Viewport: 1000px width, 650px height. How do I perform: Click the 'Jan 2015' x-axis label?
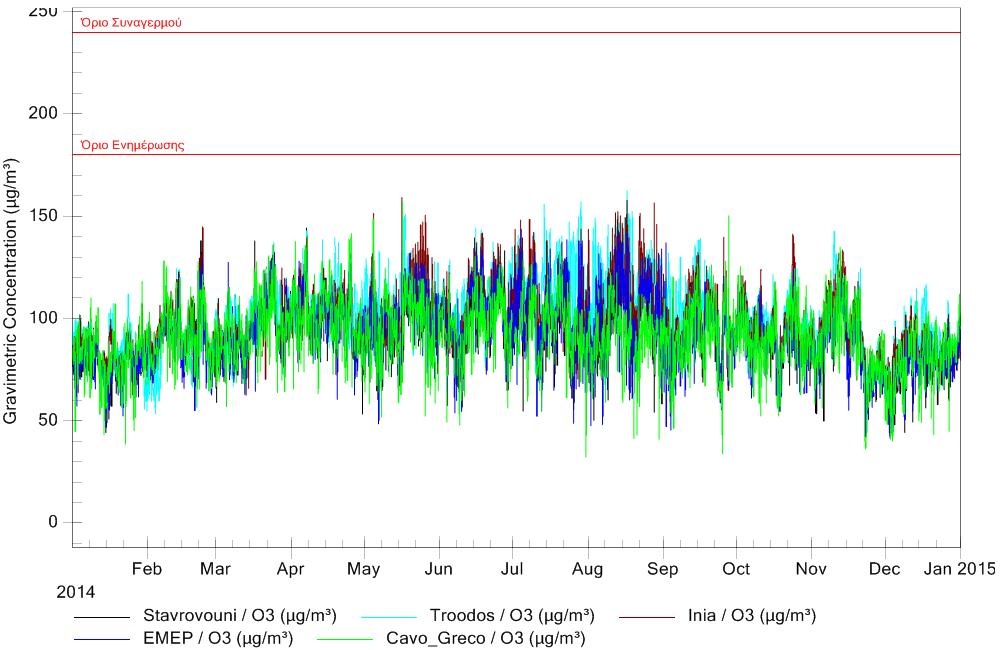point(960,569)
